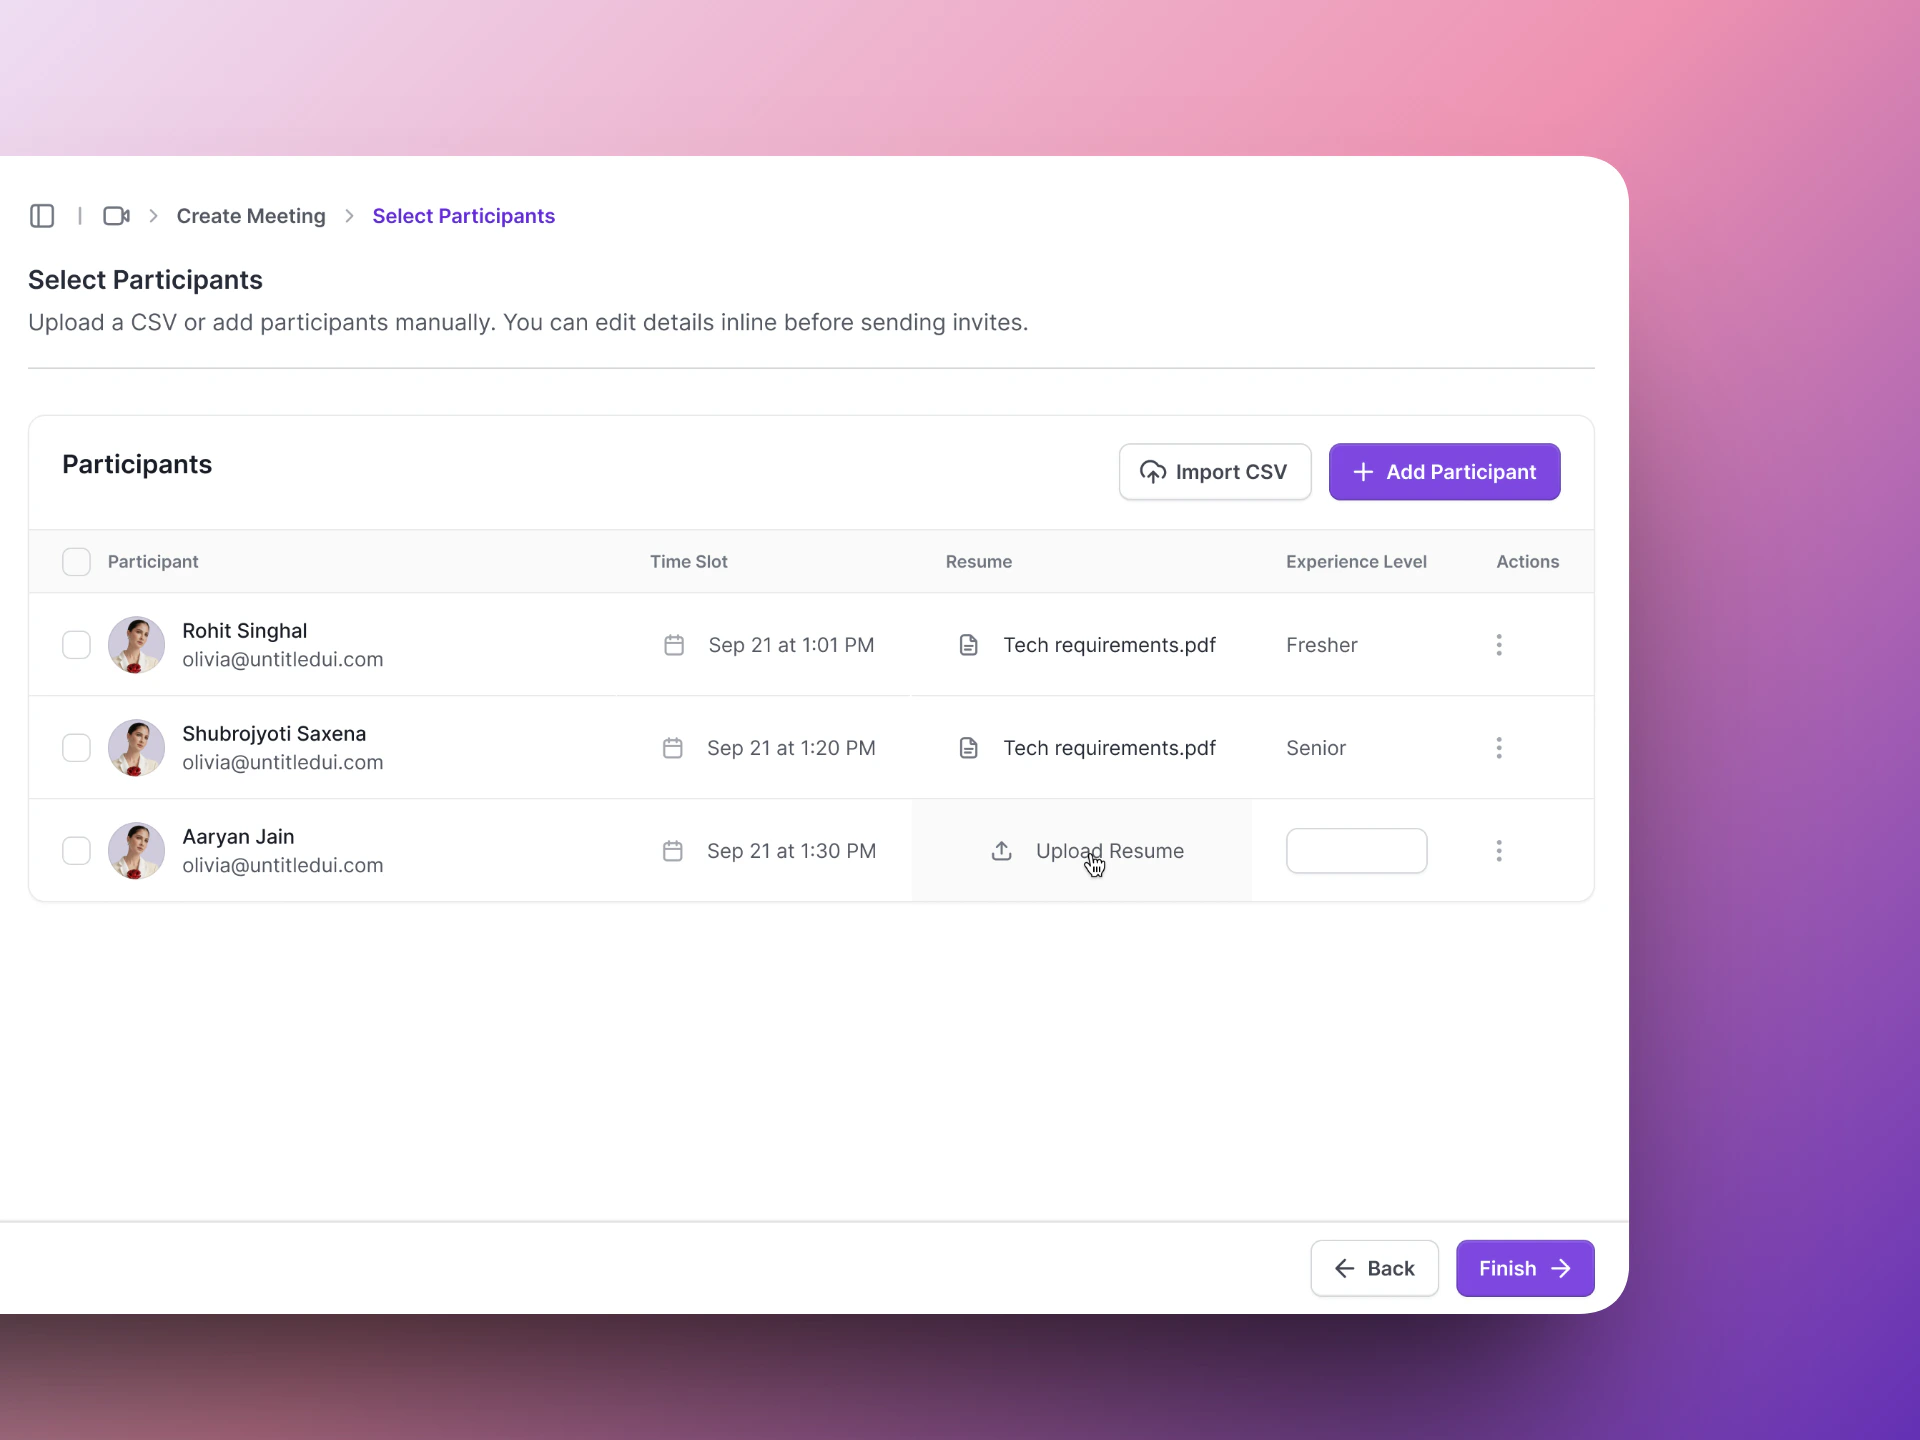The height and width of the screenshot is (1440, 1920).
Task: Open the actions kebab menu for Aaryan Jain
Action: [1498, 851]
